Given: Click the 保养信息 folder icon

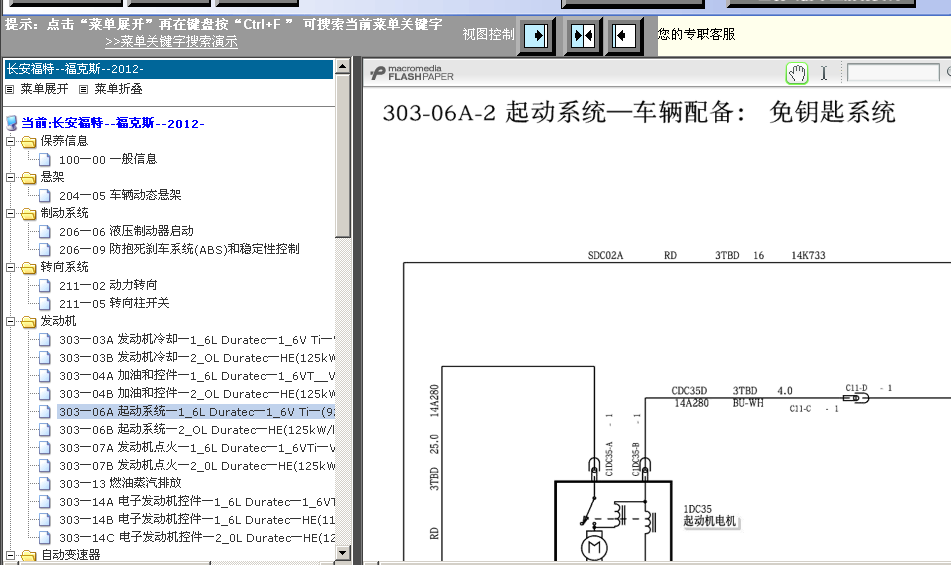Looking at the screenshot, I should point(29,142).
